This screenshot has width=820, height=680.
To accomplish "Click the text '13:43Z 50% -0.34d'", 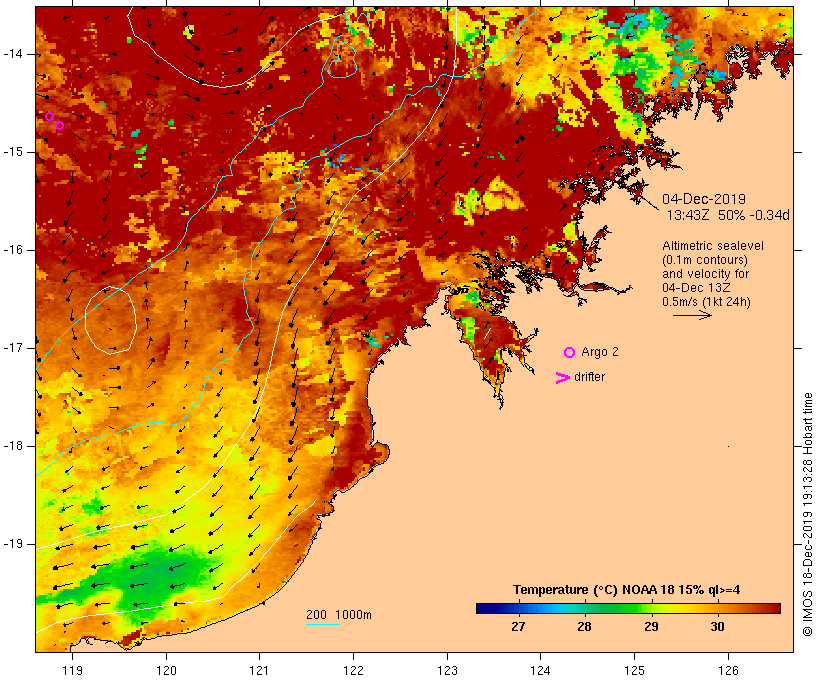I will point(728,215).
